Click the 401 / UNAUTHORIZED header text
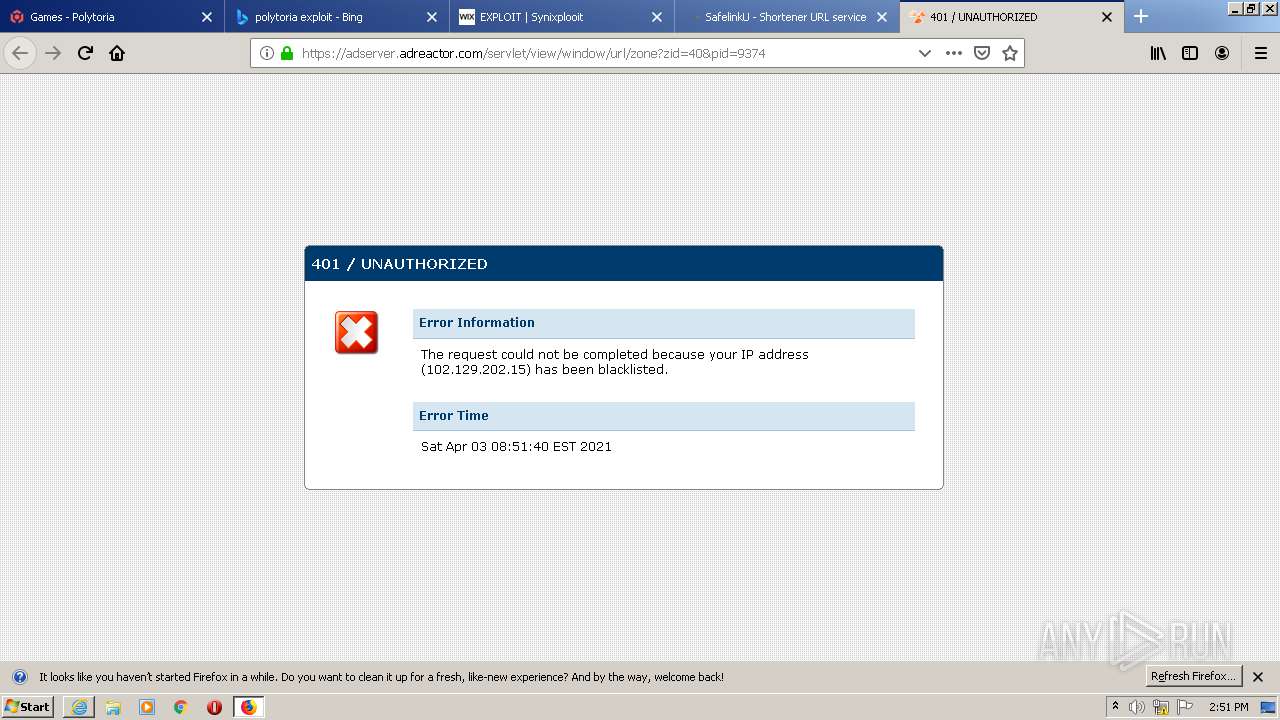 click(x=399, y=264)
